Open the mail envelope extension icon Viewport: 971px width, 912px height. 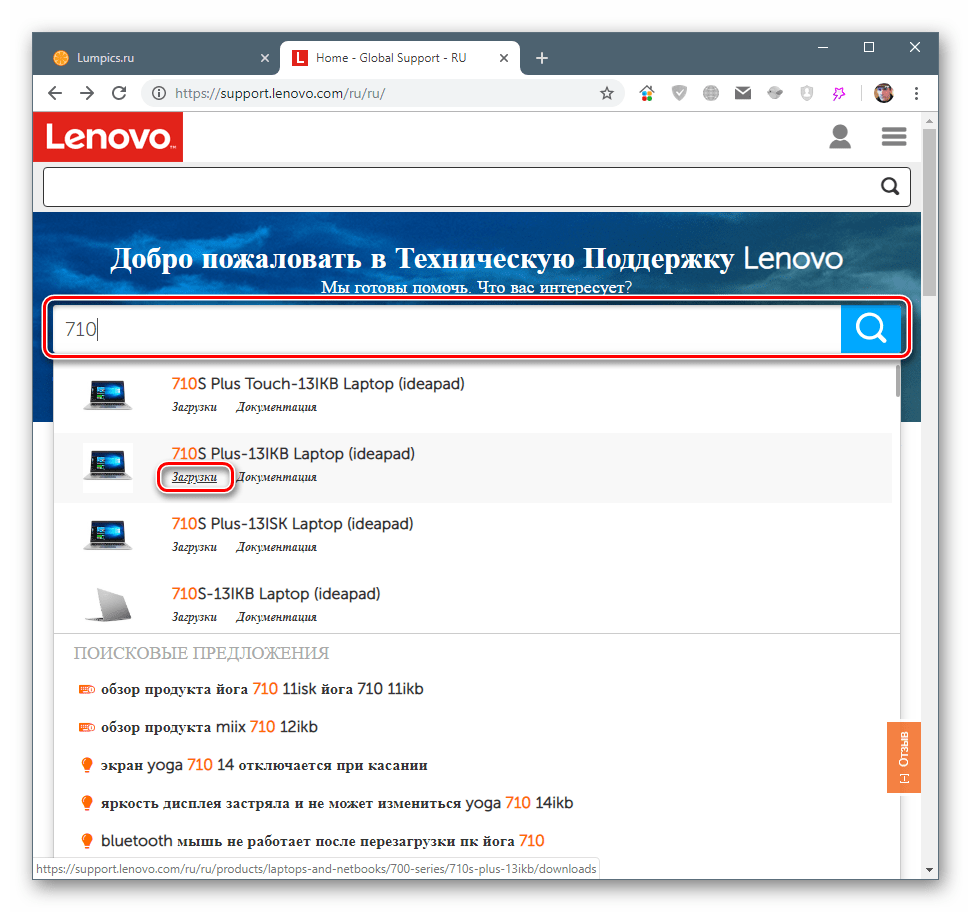click(742, 92)
